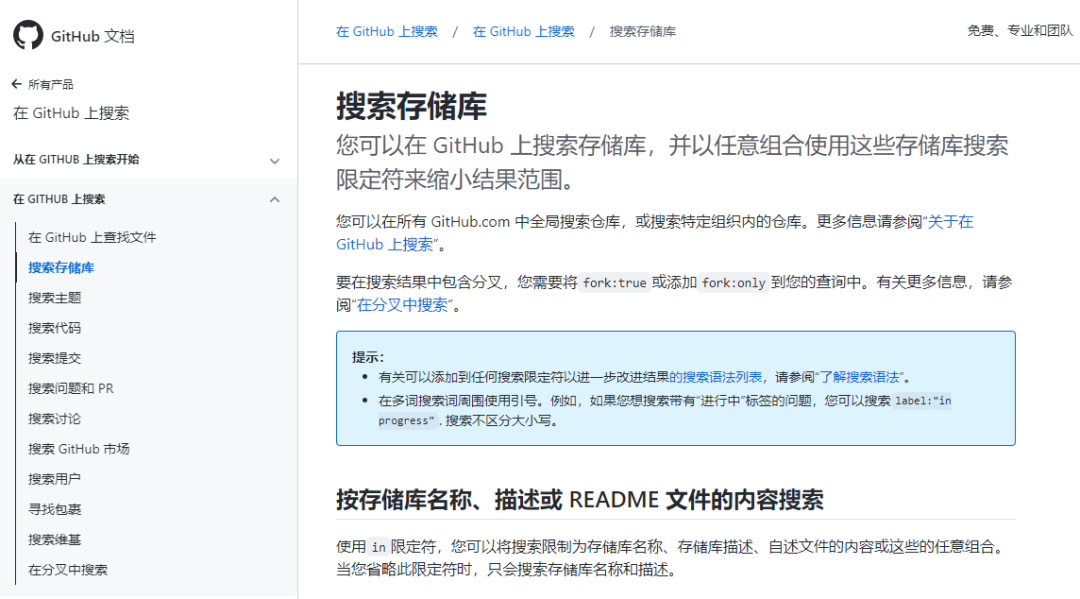Click the GitHub Octocat logo icon
This screenshot has height=599, width=1080.
pos(28,35)
